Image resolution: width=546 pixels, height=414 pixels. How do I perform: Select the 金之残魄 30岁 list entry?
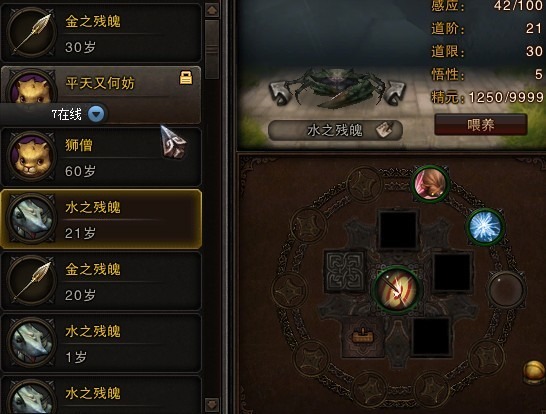[101, 33]
